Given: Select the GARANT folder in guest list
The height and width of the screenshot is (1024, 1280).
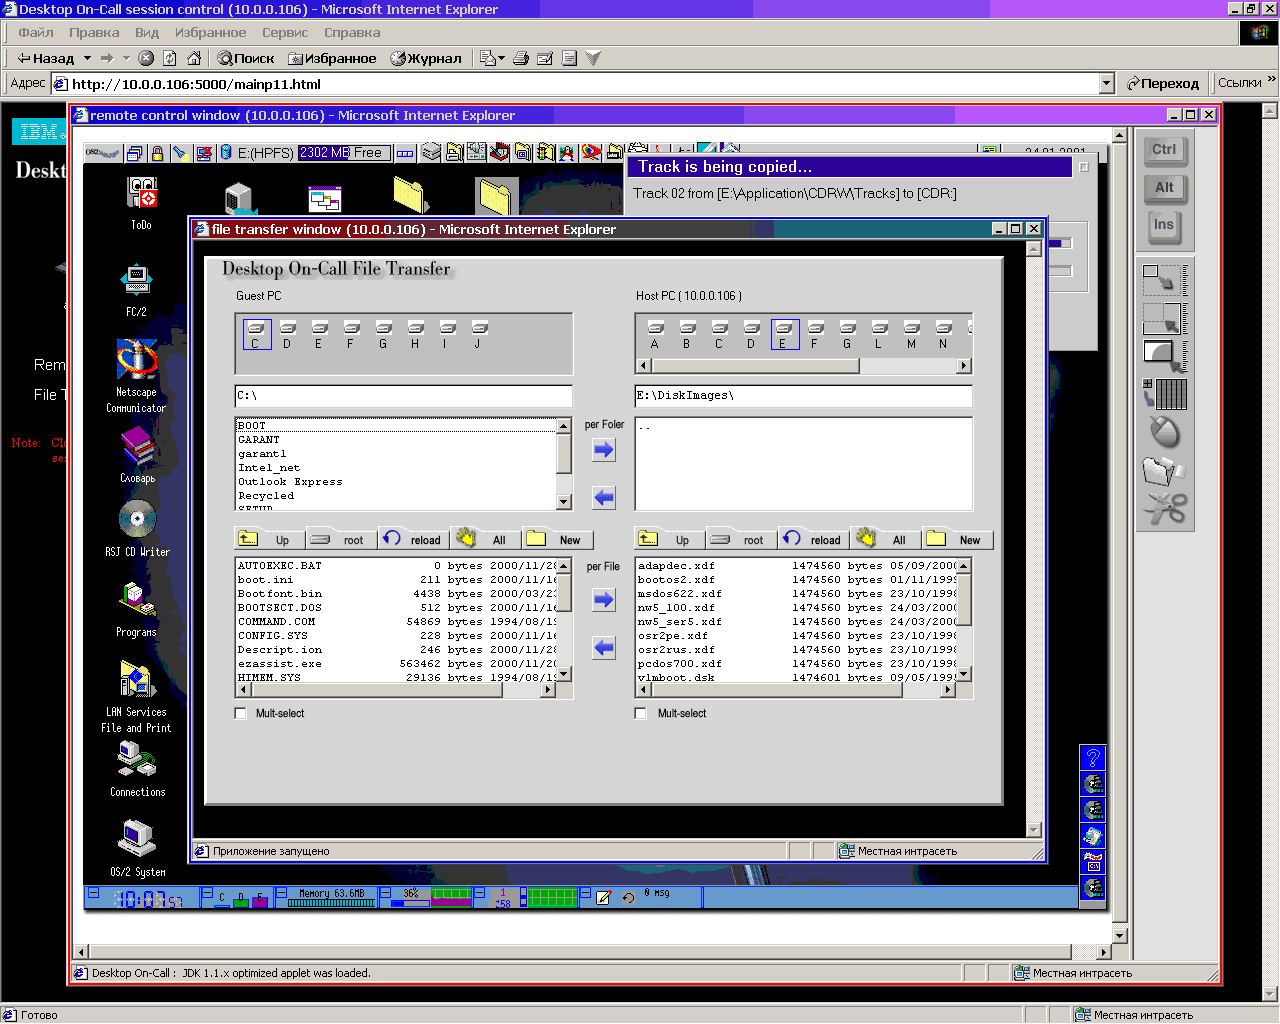Looking at the screenshot, I should 396,440.
